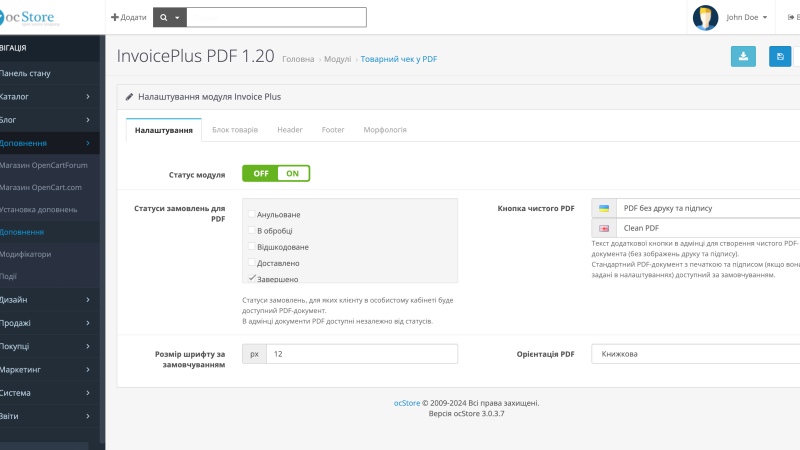Switch module status to ON

click(x=293, y=173)
